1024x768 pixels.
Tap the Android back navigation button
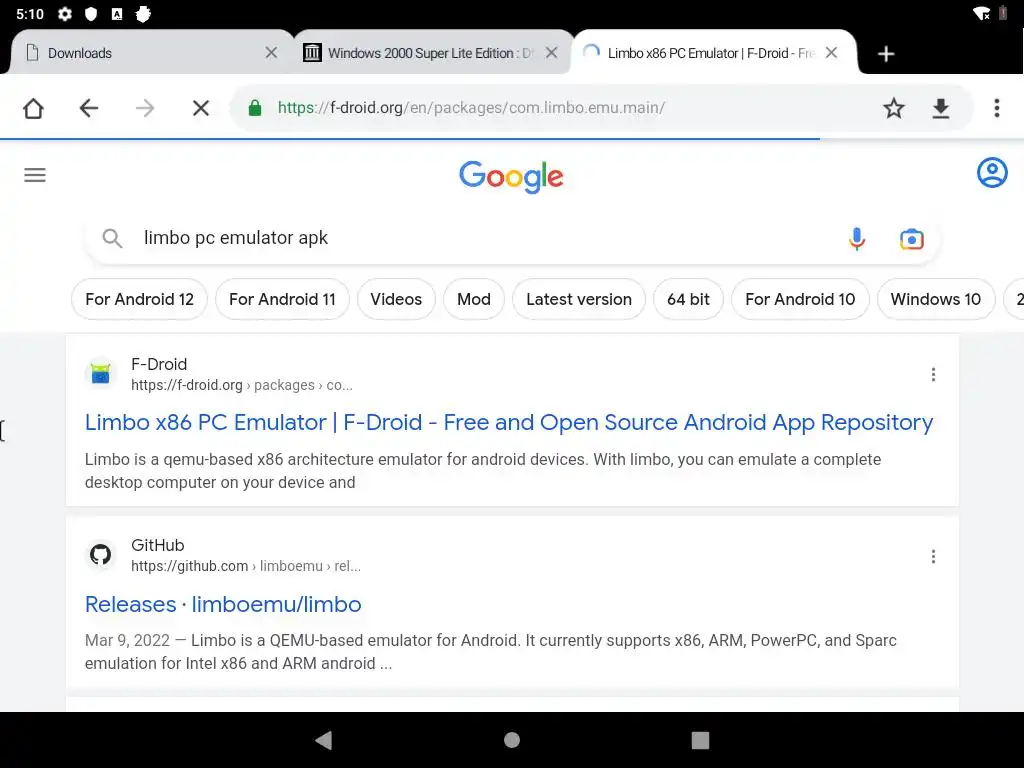tap(324, 740)
